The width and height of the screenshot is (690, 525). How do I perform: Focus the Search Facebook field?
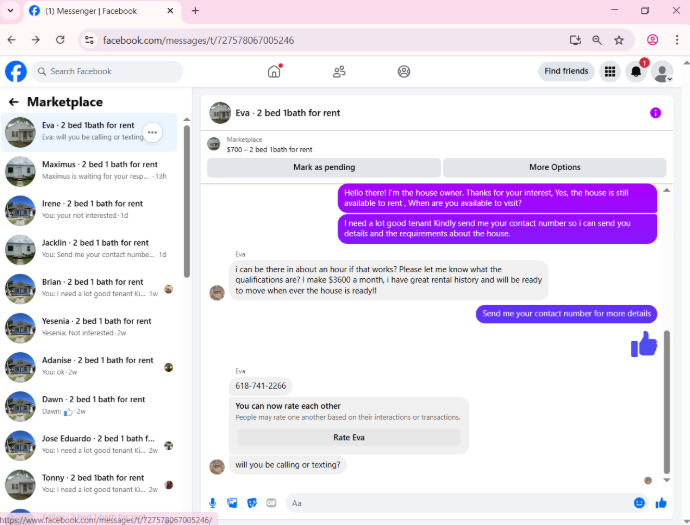click(x=107, y=71)
